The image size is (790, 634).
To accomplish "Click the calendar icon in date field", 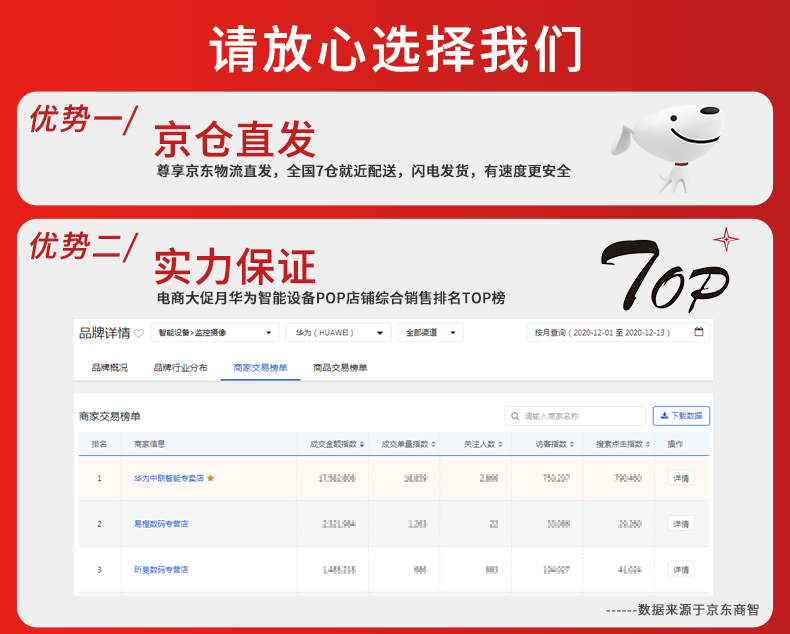I will click(x=698, y=332).
